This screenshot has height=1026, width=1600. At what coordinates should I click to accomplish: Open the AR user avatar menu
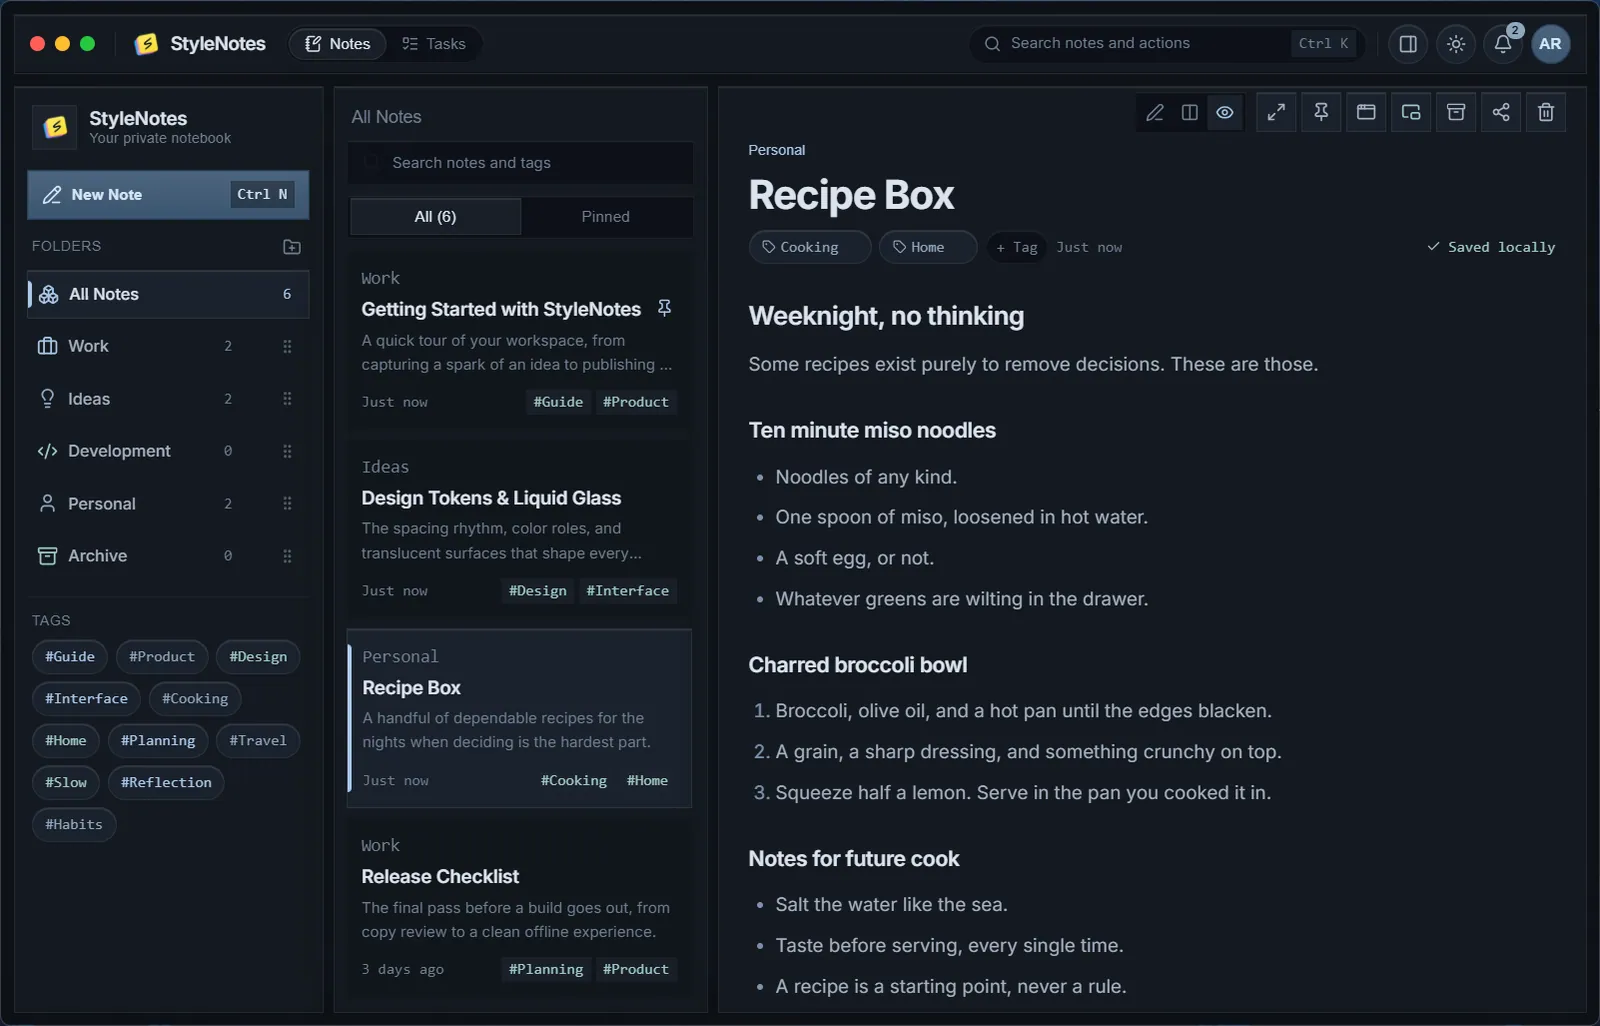(1551, 44)
